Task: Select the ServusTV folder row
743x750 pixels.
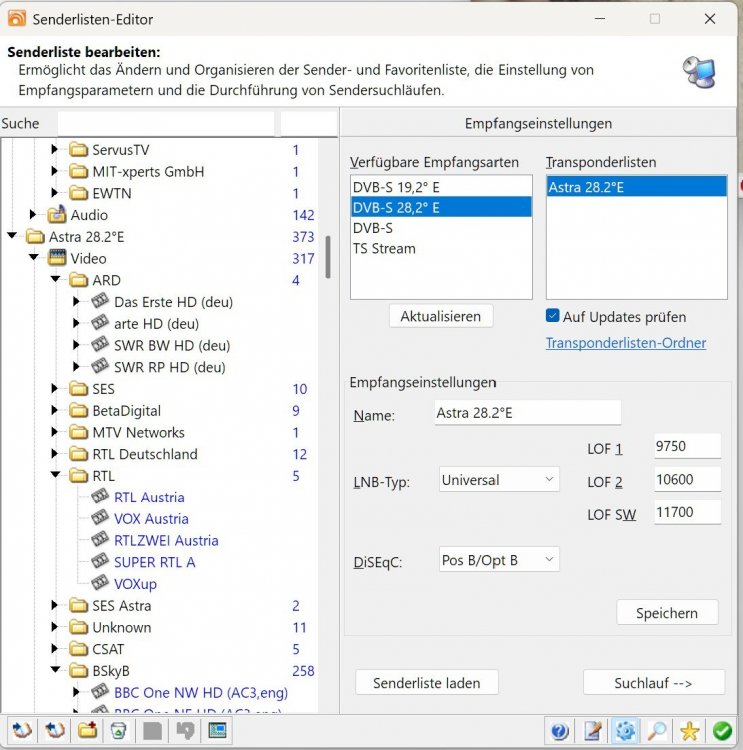Action: click(121, 150)
